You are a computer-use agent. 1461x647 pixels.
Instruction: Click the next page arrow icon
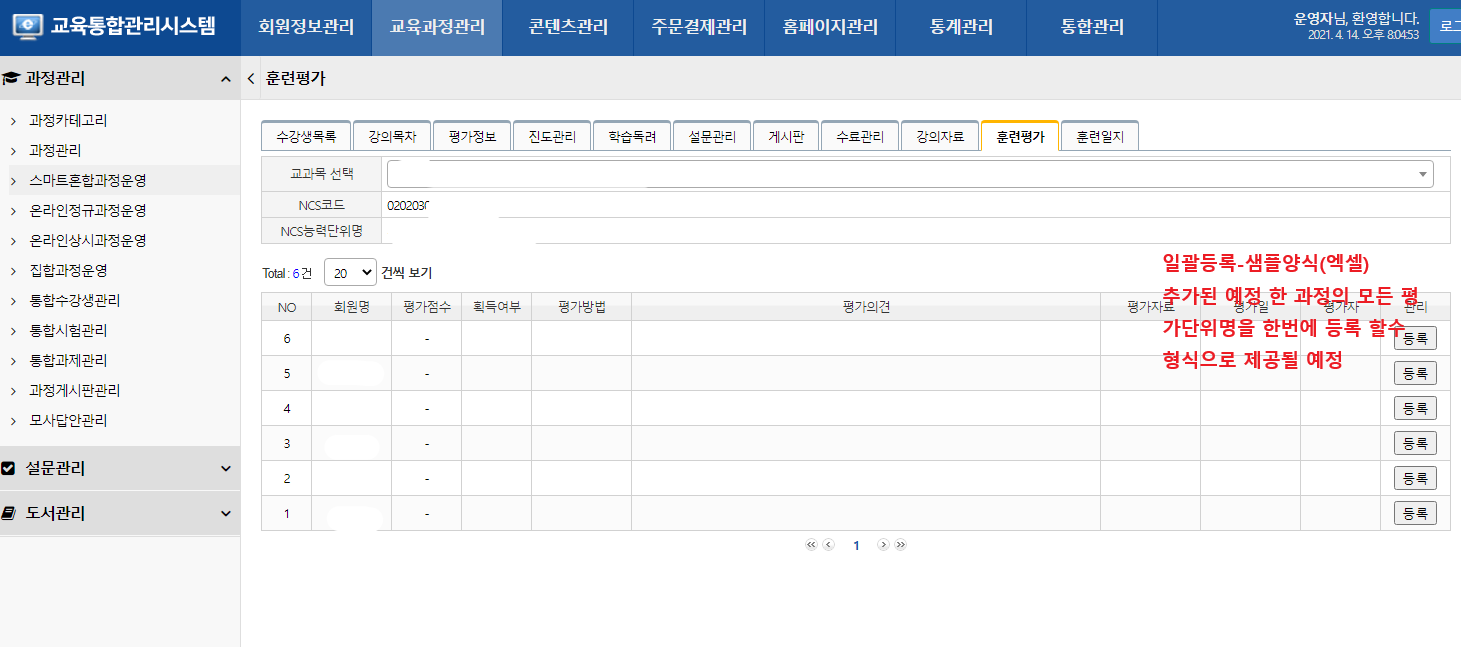coord(883,545)
